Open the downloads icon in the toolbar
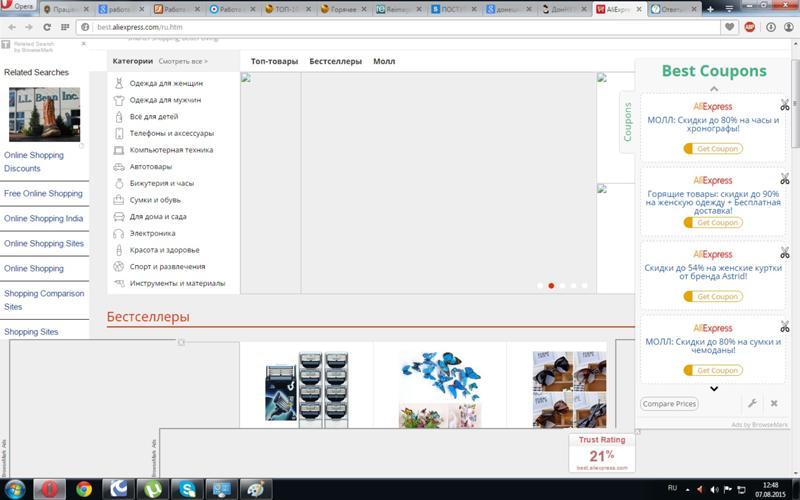 (770, 27)
